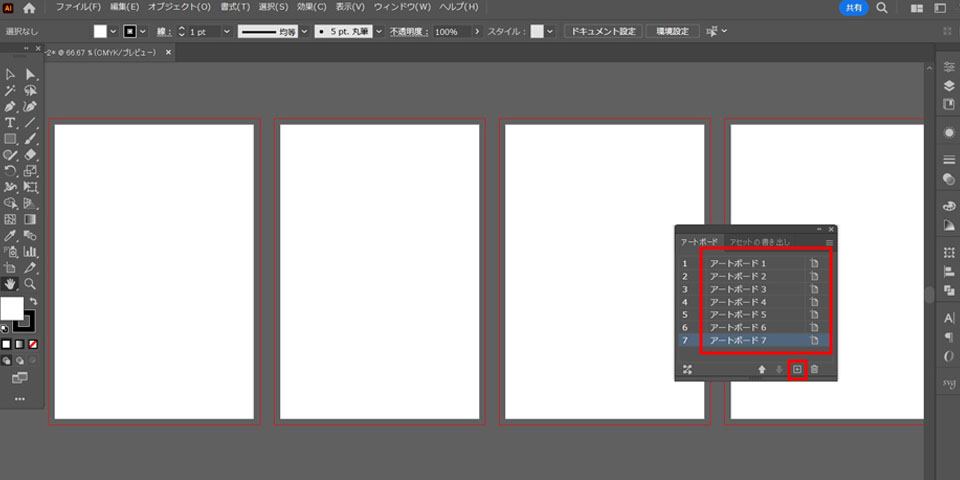
Task: Delete artboard using the trash icon
Action: pyautogui.click(x=814, y=370)
